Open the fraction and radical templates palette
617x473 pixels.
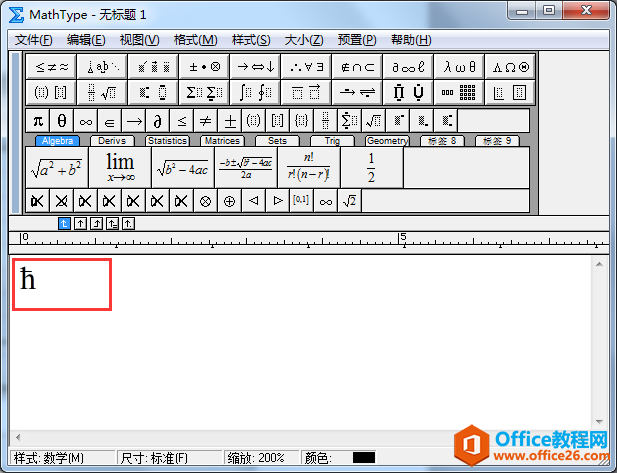[102, 92]
